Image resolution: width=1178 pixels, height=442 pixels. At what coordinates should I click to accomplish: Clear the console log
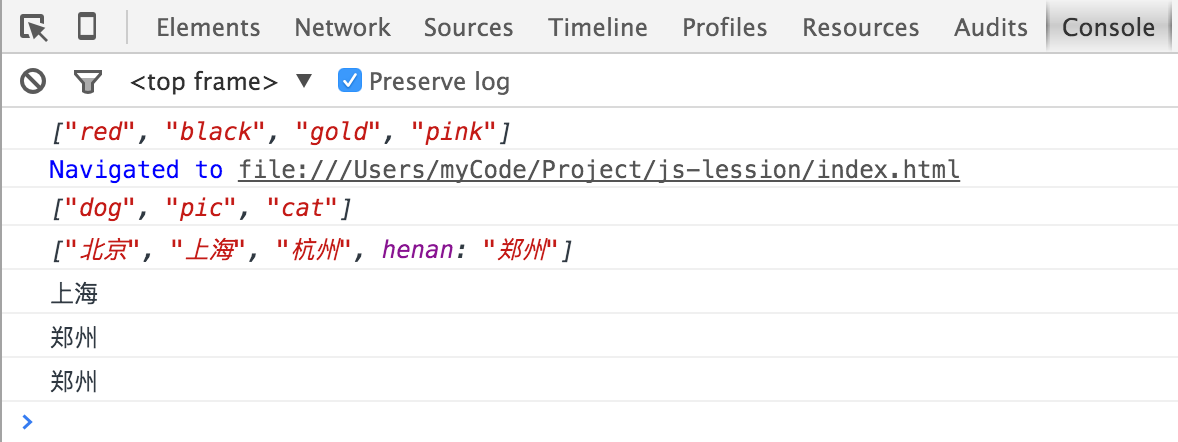click(x=33, y=80)
